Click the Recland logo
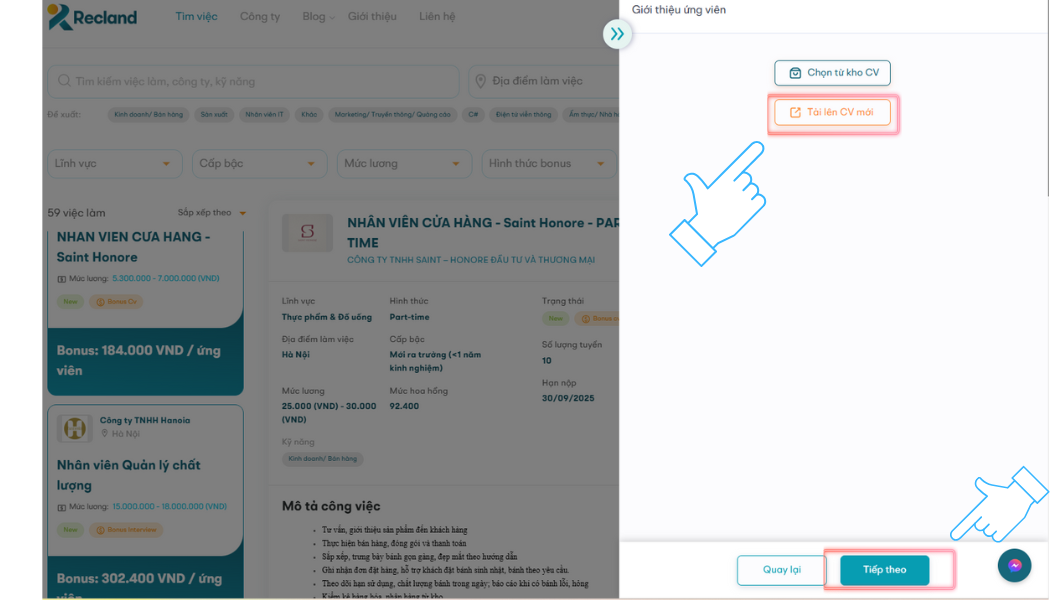This screenshot has height=600, width=1050. pos(92,17)
